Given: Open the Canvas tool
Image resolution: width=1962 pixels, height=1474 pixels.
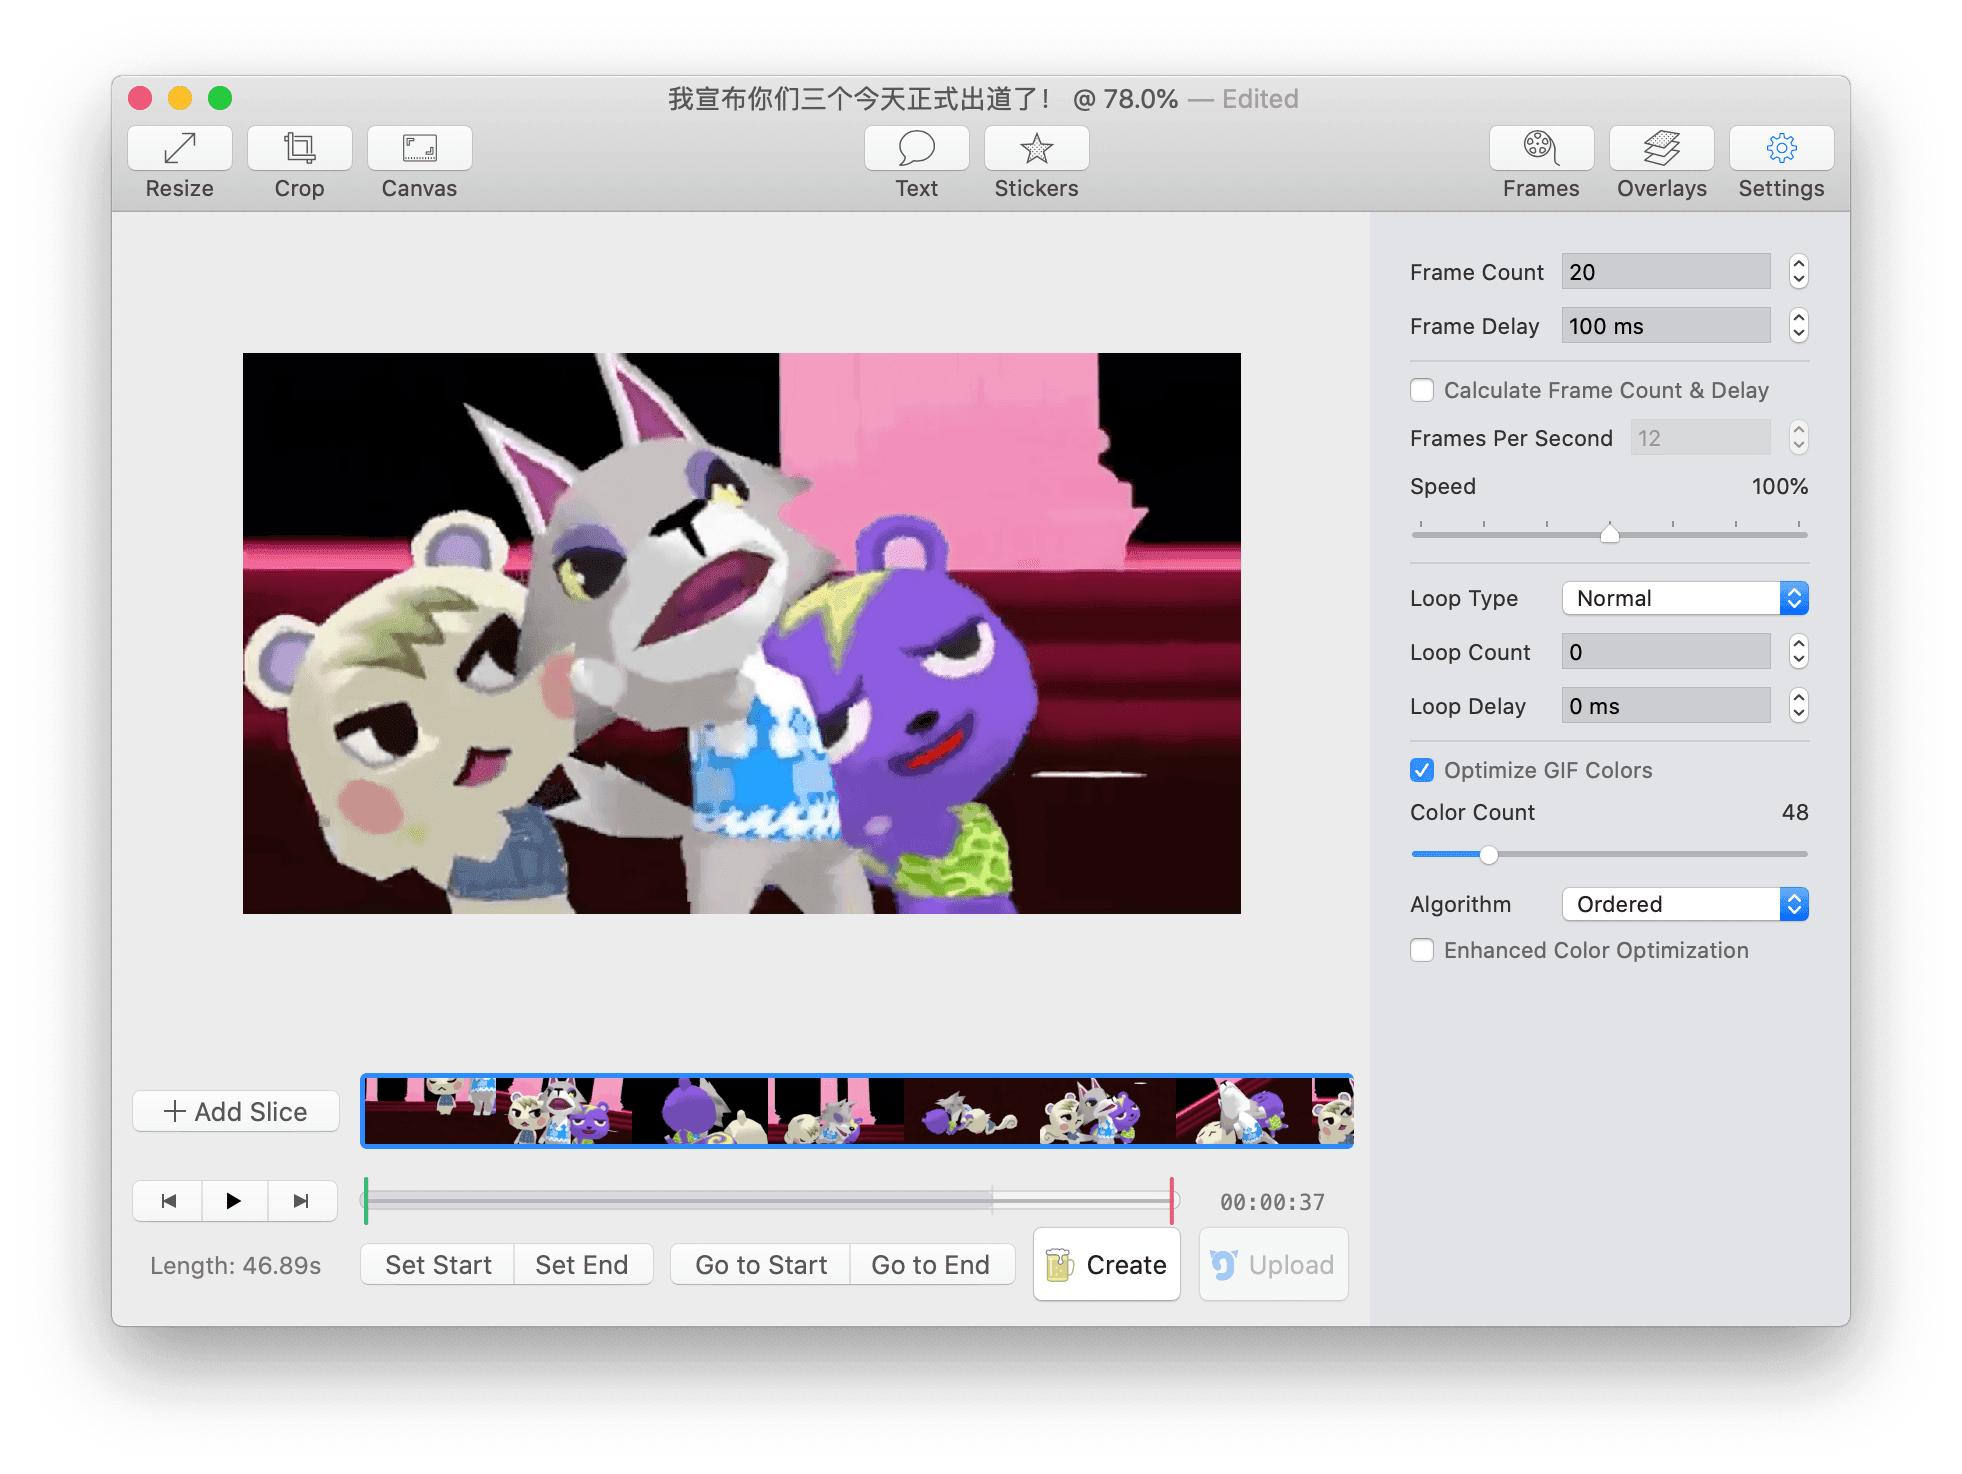Looking at the screenshot, I should pos(418,162).
